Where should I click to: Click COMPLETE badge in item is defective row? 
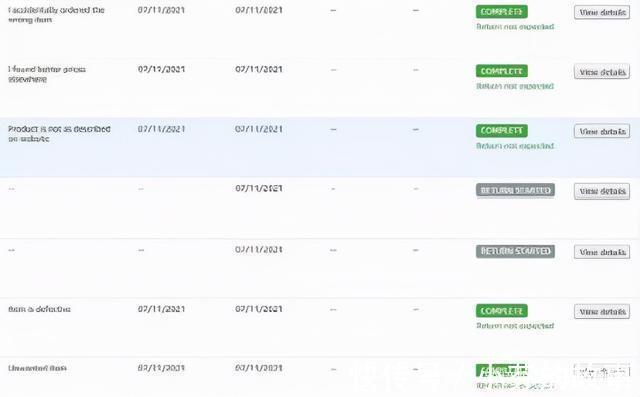(502, 311)
